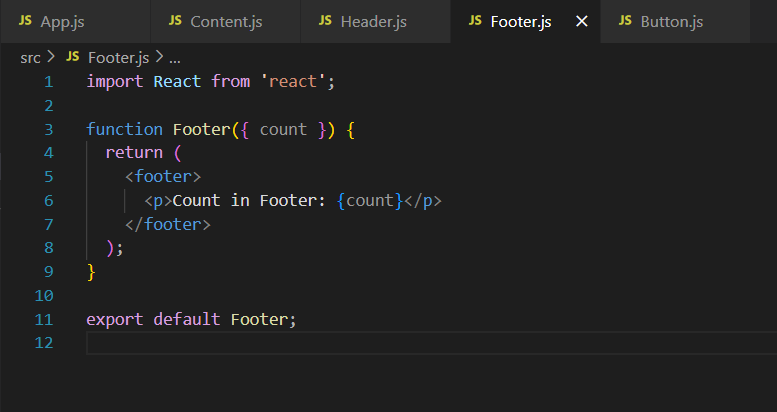Click line number 11 in the gutter
Image resolution: width=777 pixels, height=412 pixels.
click(44, 320)
